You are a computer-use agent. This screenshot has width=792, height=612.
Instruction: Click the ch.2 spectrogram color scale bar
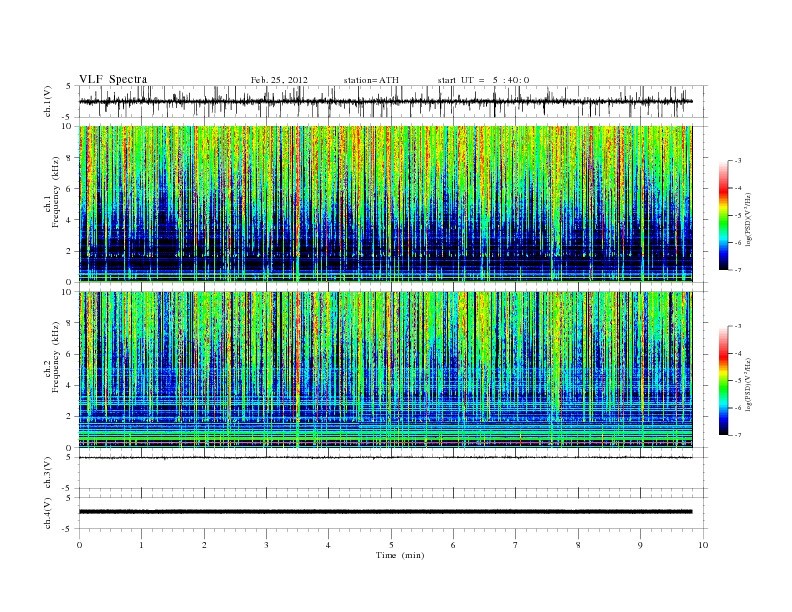724,381
